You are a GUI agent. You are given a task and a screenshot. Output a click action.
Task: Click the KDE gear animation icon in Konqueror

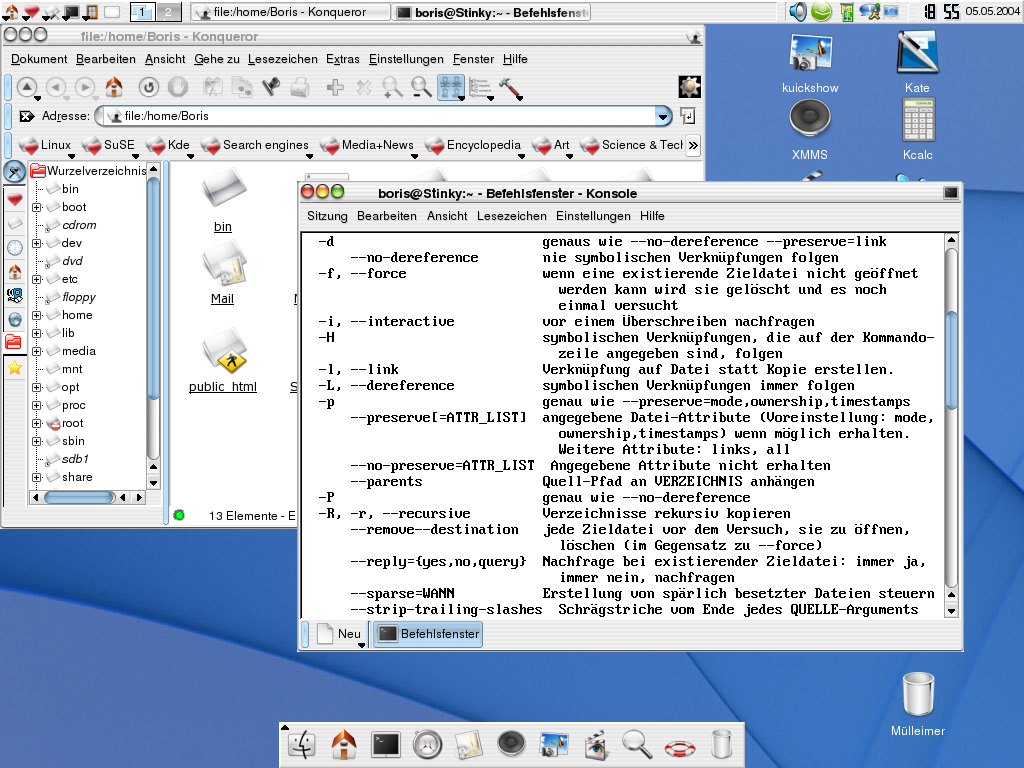[690, 87]
